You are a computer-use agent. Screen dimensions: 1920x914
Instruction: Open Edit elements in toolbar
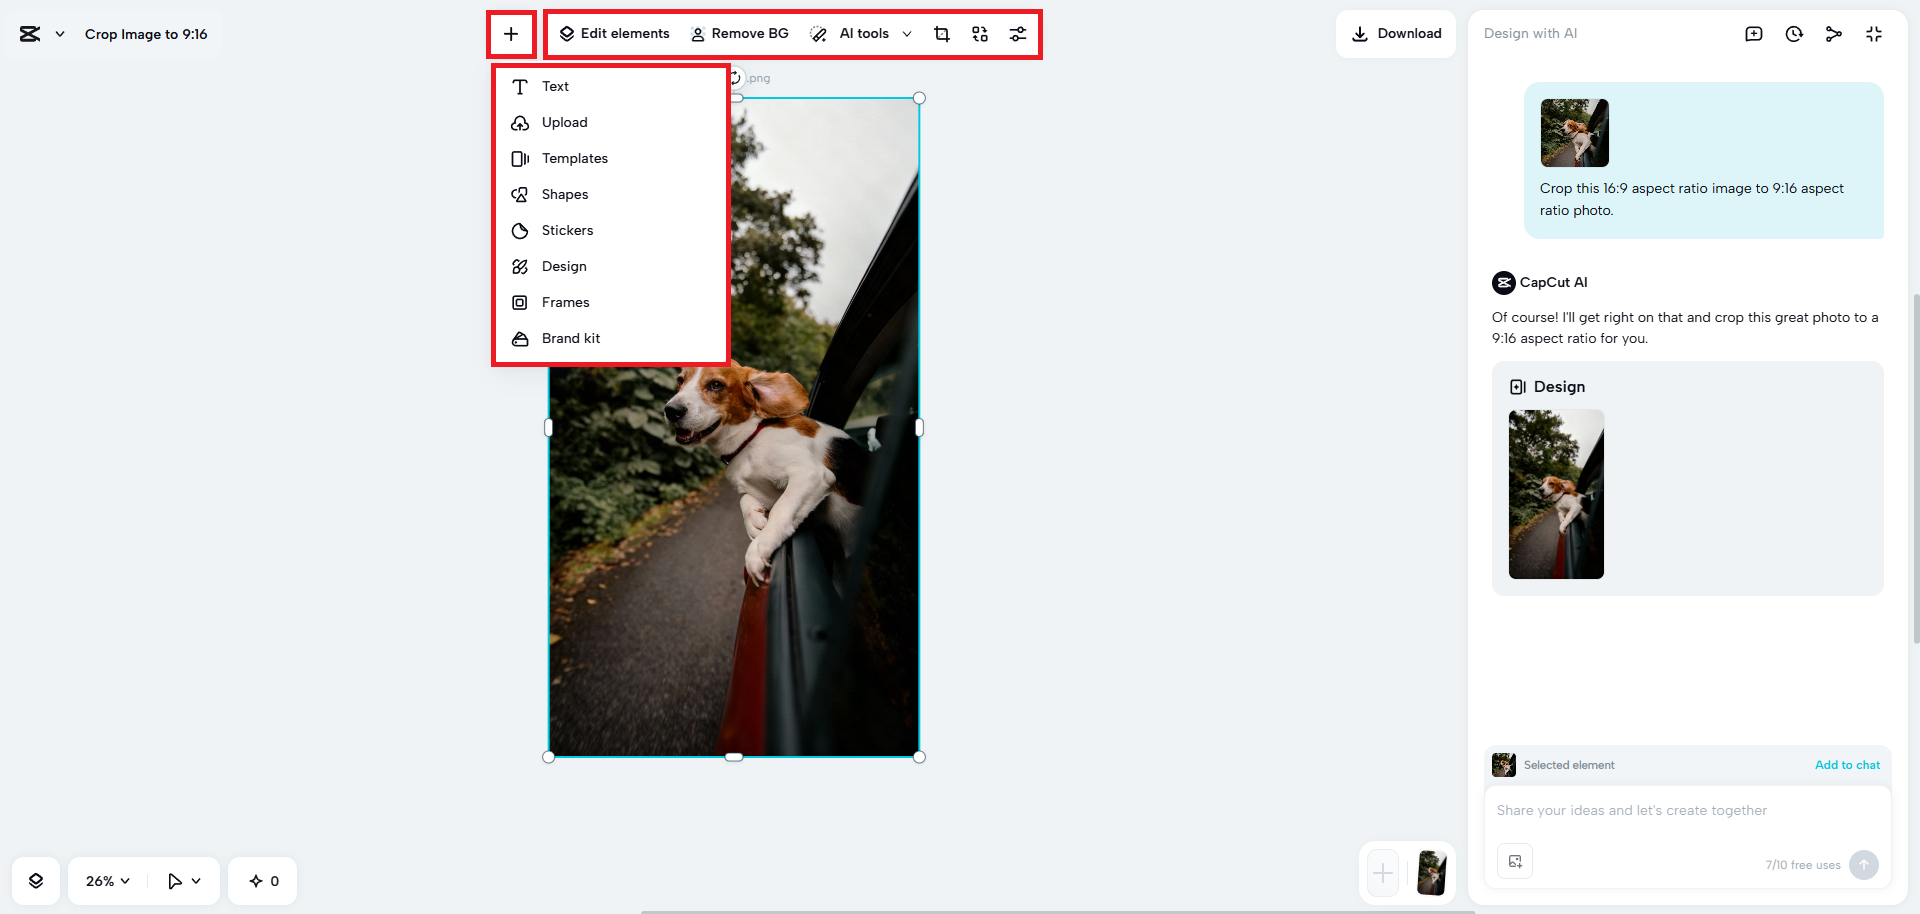pyautogui.click(x=614, y=34)
